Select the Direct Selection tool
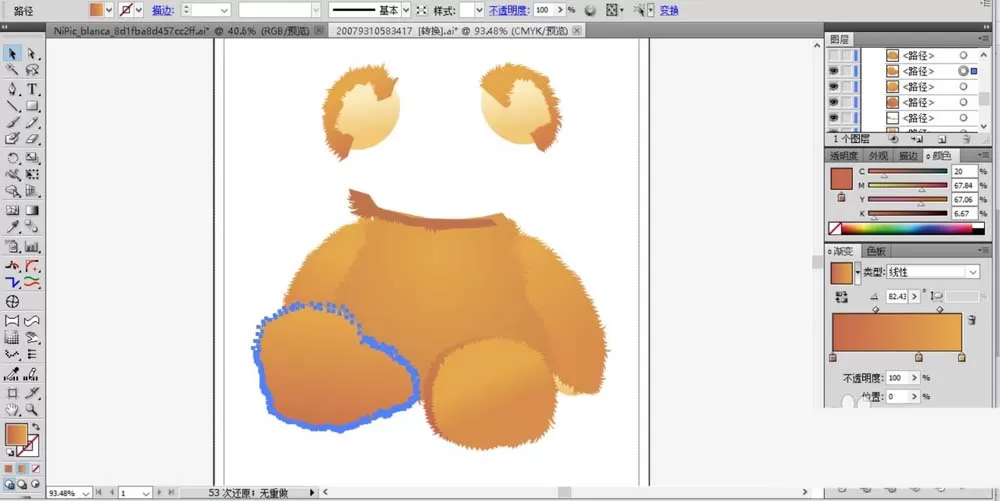The width and height of the screenshot is (1000, 501). point(32,54)
